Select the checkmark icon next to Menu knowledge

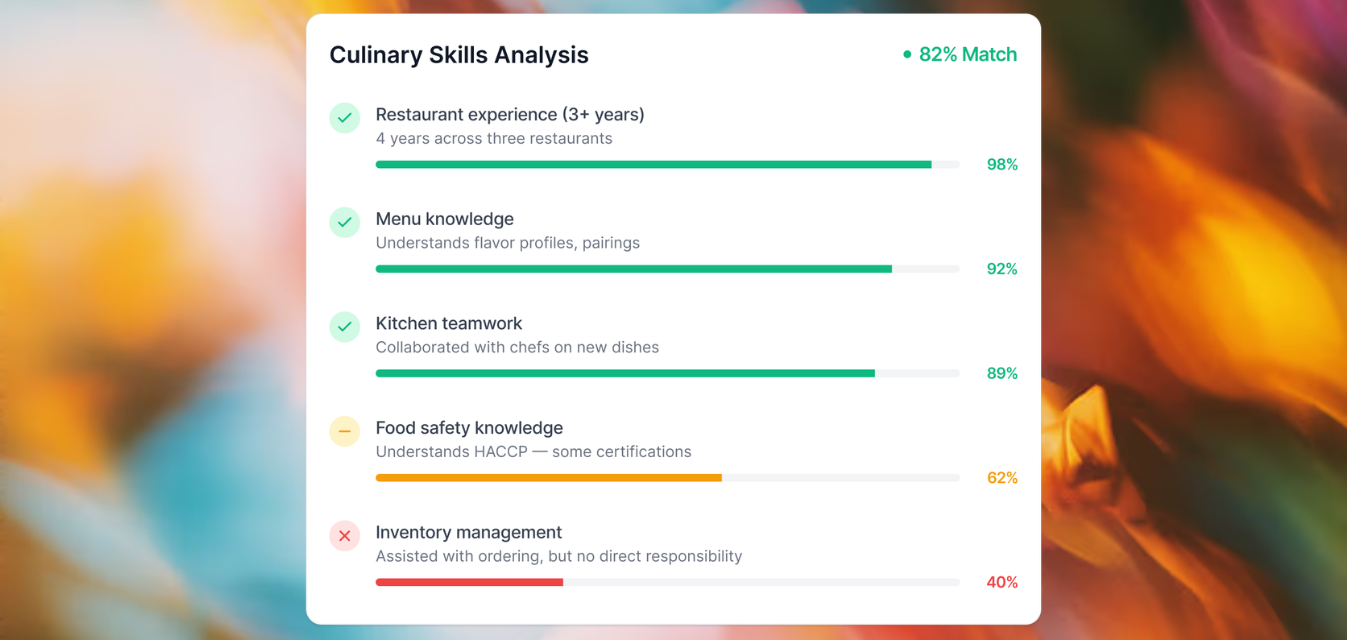(344, 222)
